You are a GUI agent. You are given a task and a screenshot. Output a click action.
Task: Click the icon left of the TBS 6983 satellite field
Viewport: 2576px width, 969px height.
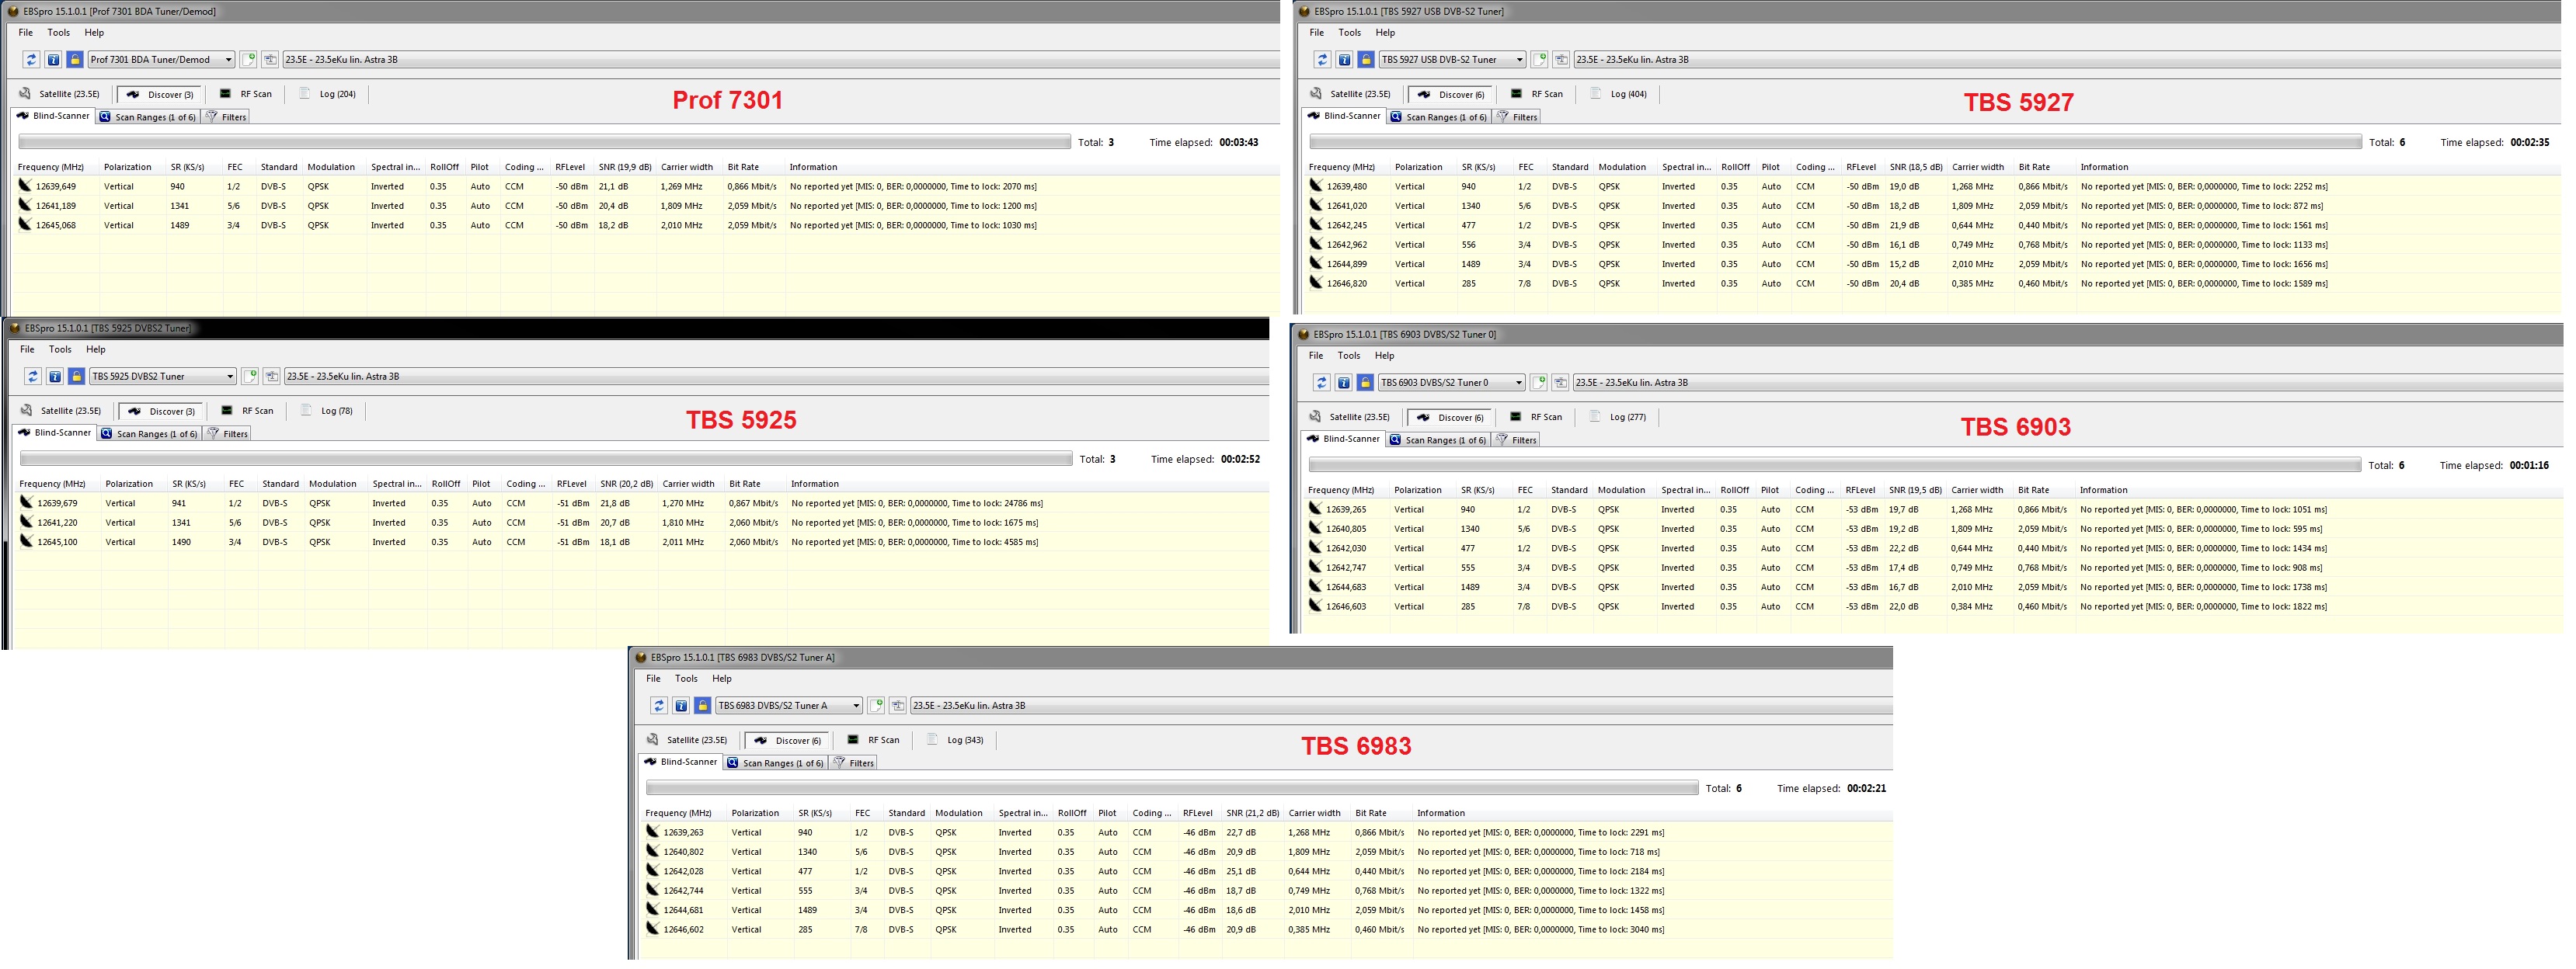(x=898, y=706)
